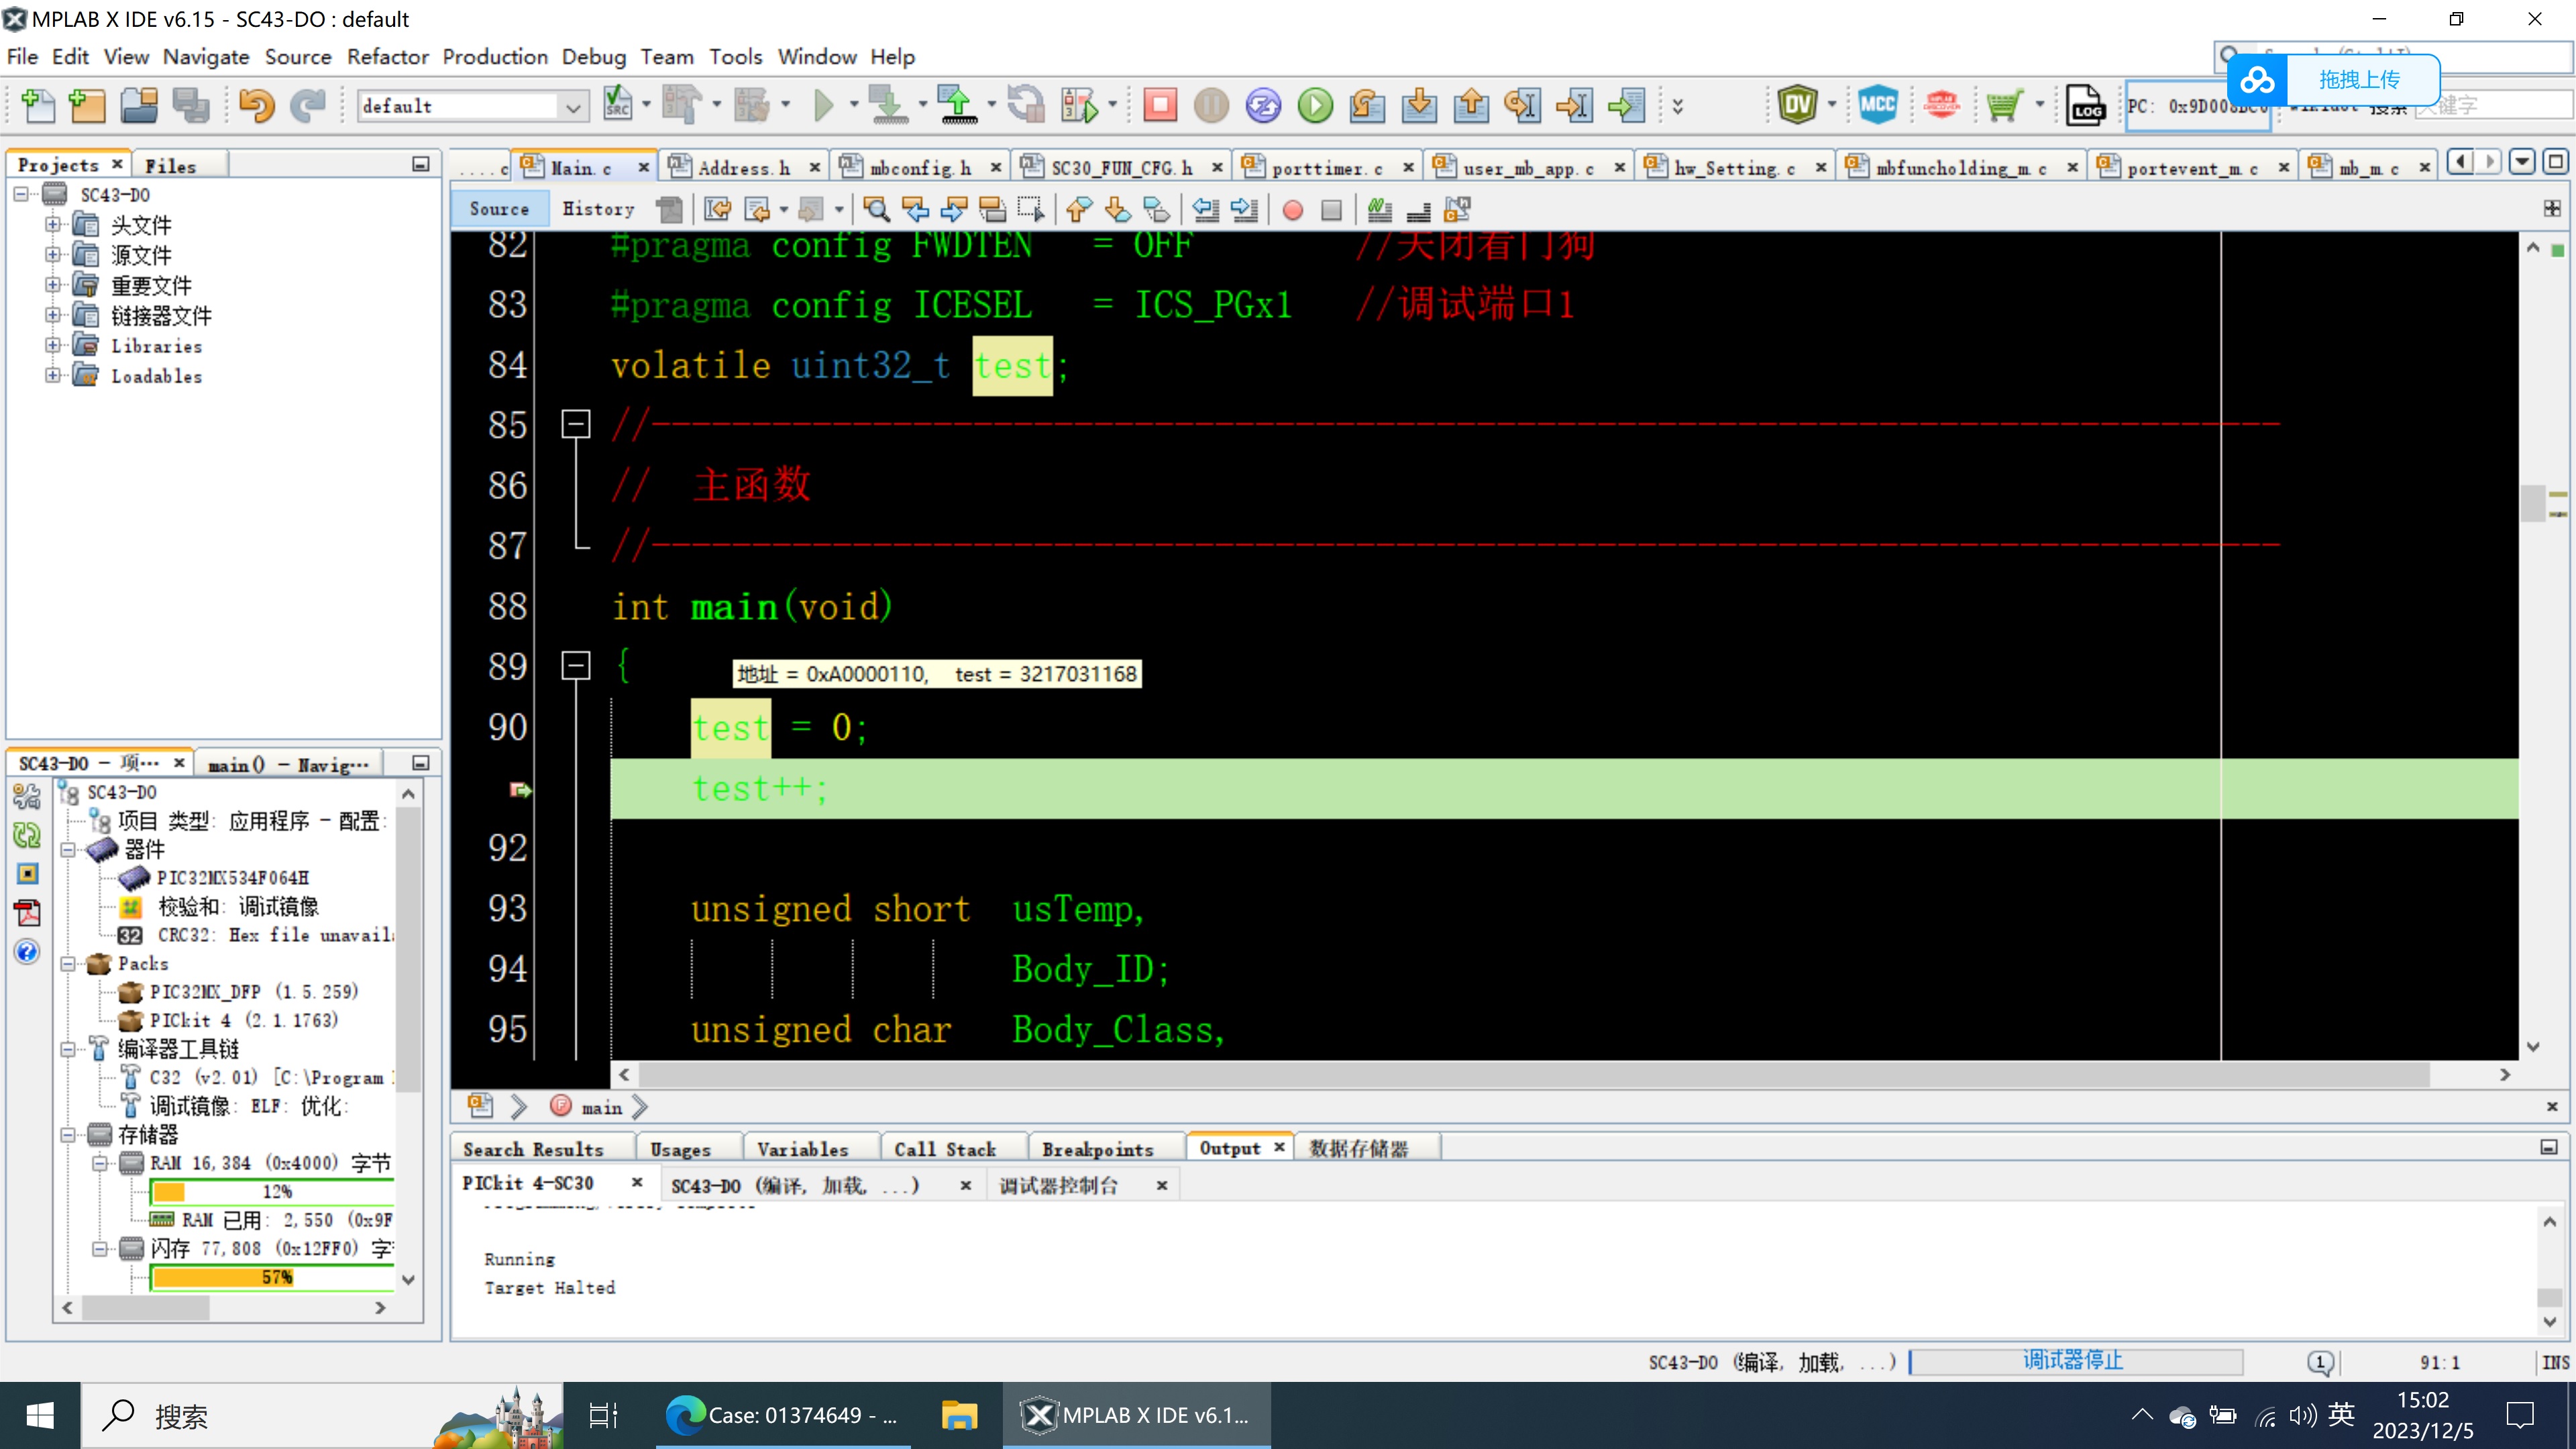Open the Debug menu
This screenshot has width=2576, height=1449.
[593, 57]
